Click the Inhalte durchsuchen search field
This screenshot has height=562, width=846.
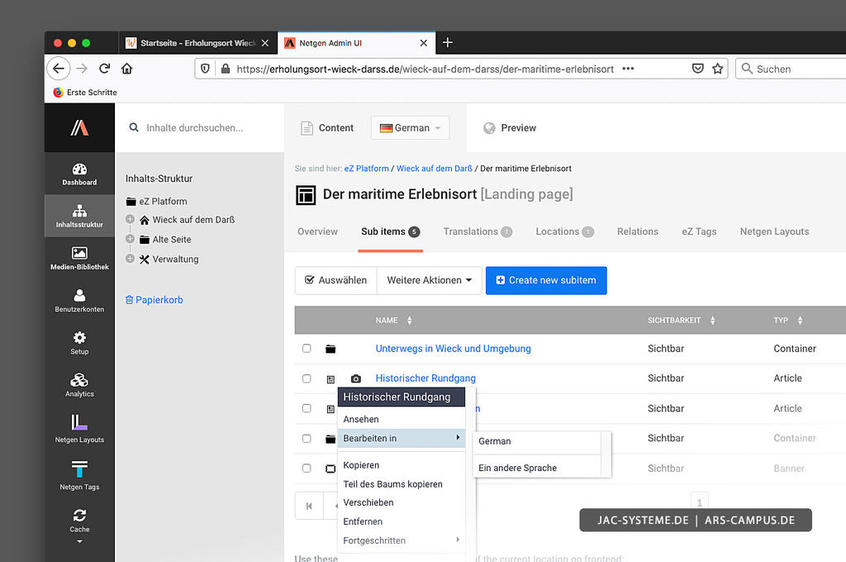[200, 128]
